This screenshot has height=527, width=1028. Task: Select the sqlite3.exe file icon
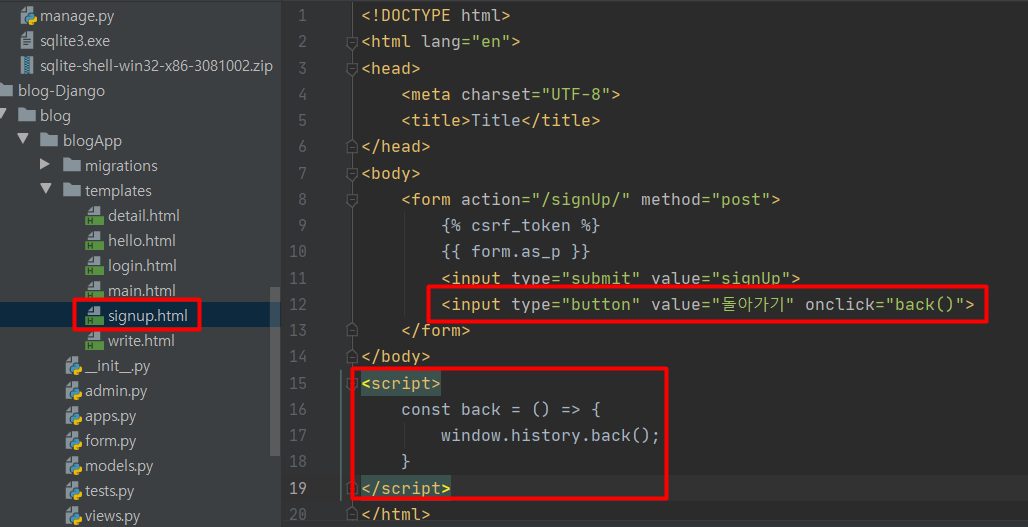coord(27,41)
